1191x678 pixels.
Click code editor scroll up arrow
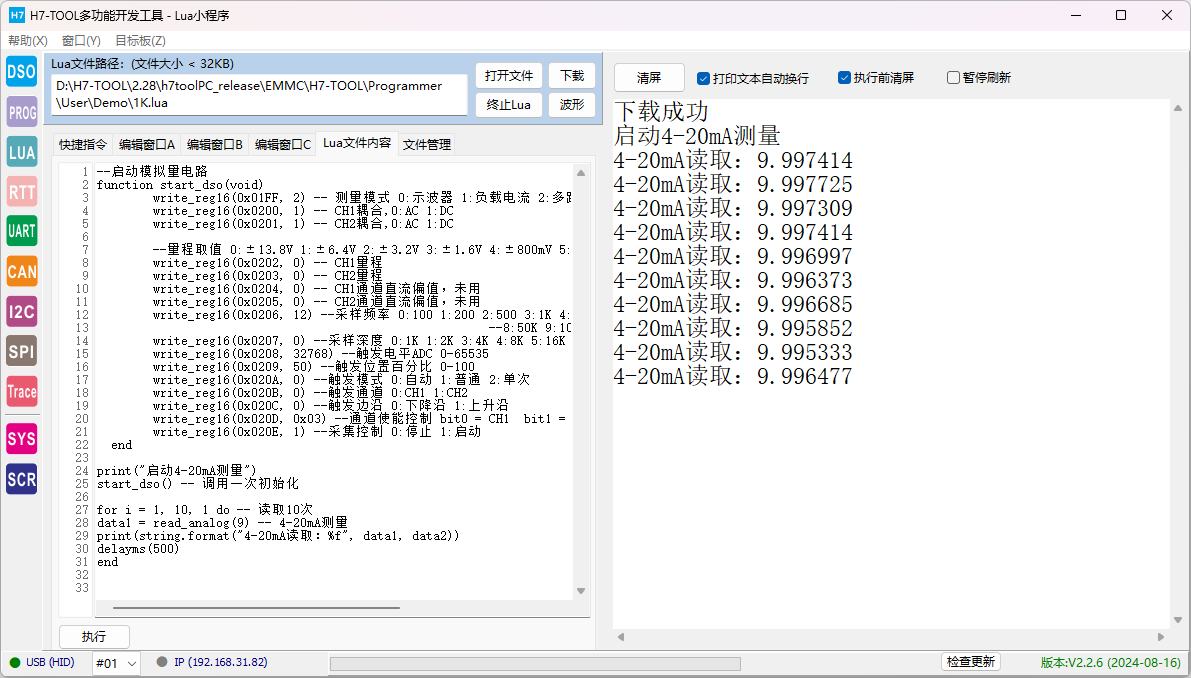point(581,173)
